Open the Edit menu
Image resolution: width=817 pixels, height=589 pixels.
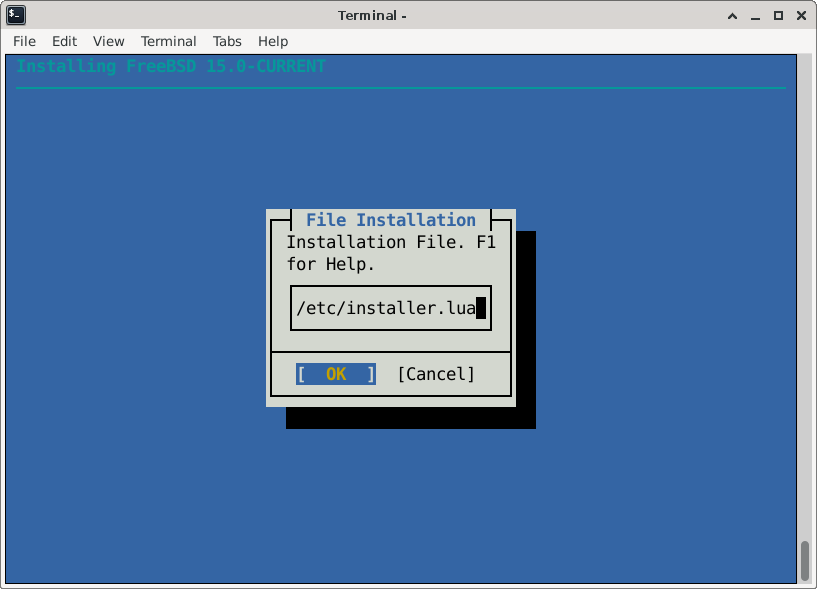tap(64, 41)
